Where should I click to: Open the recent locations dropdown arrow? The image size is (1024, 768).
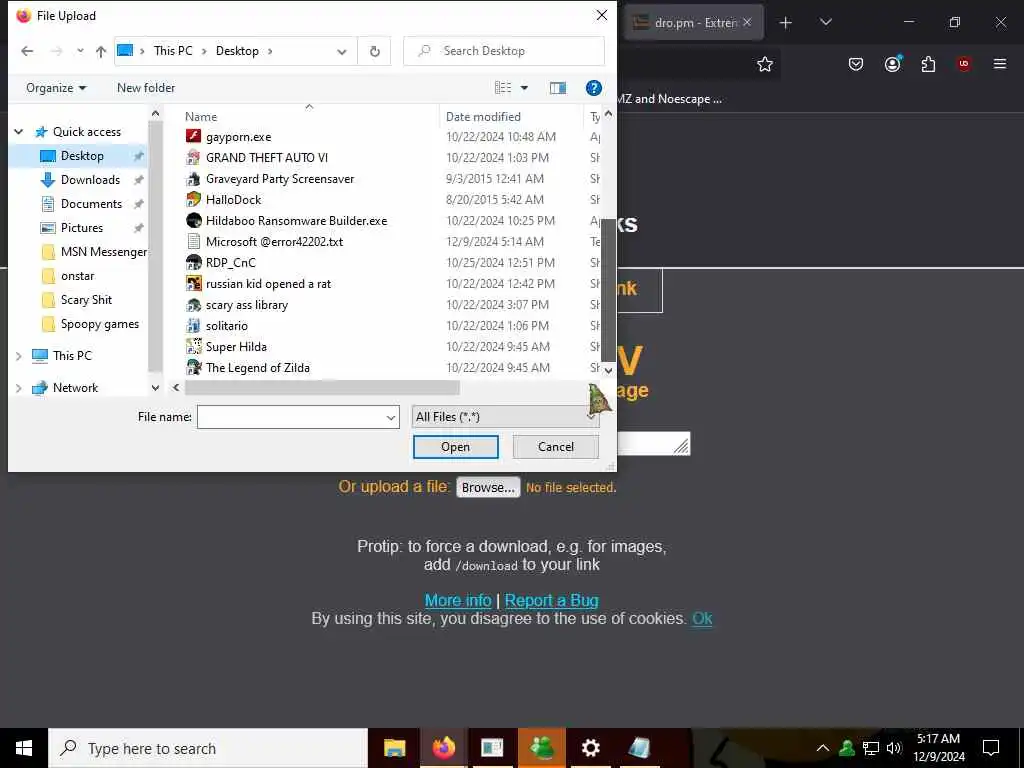pyautogui.click(x=80, y=51)
